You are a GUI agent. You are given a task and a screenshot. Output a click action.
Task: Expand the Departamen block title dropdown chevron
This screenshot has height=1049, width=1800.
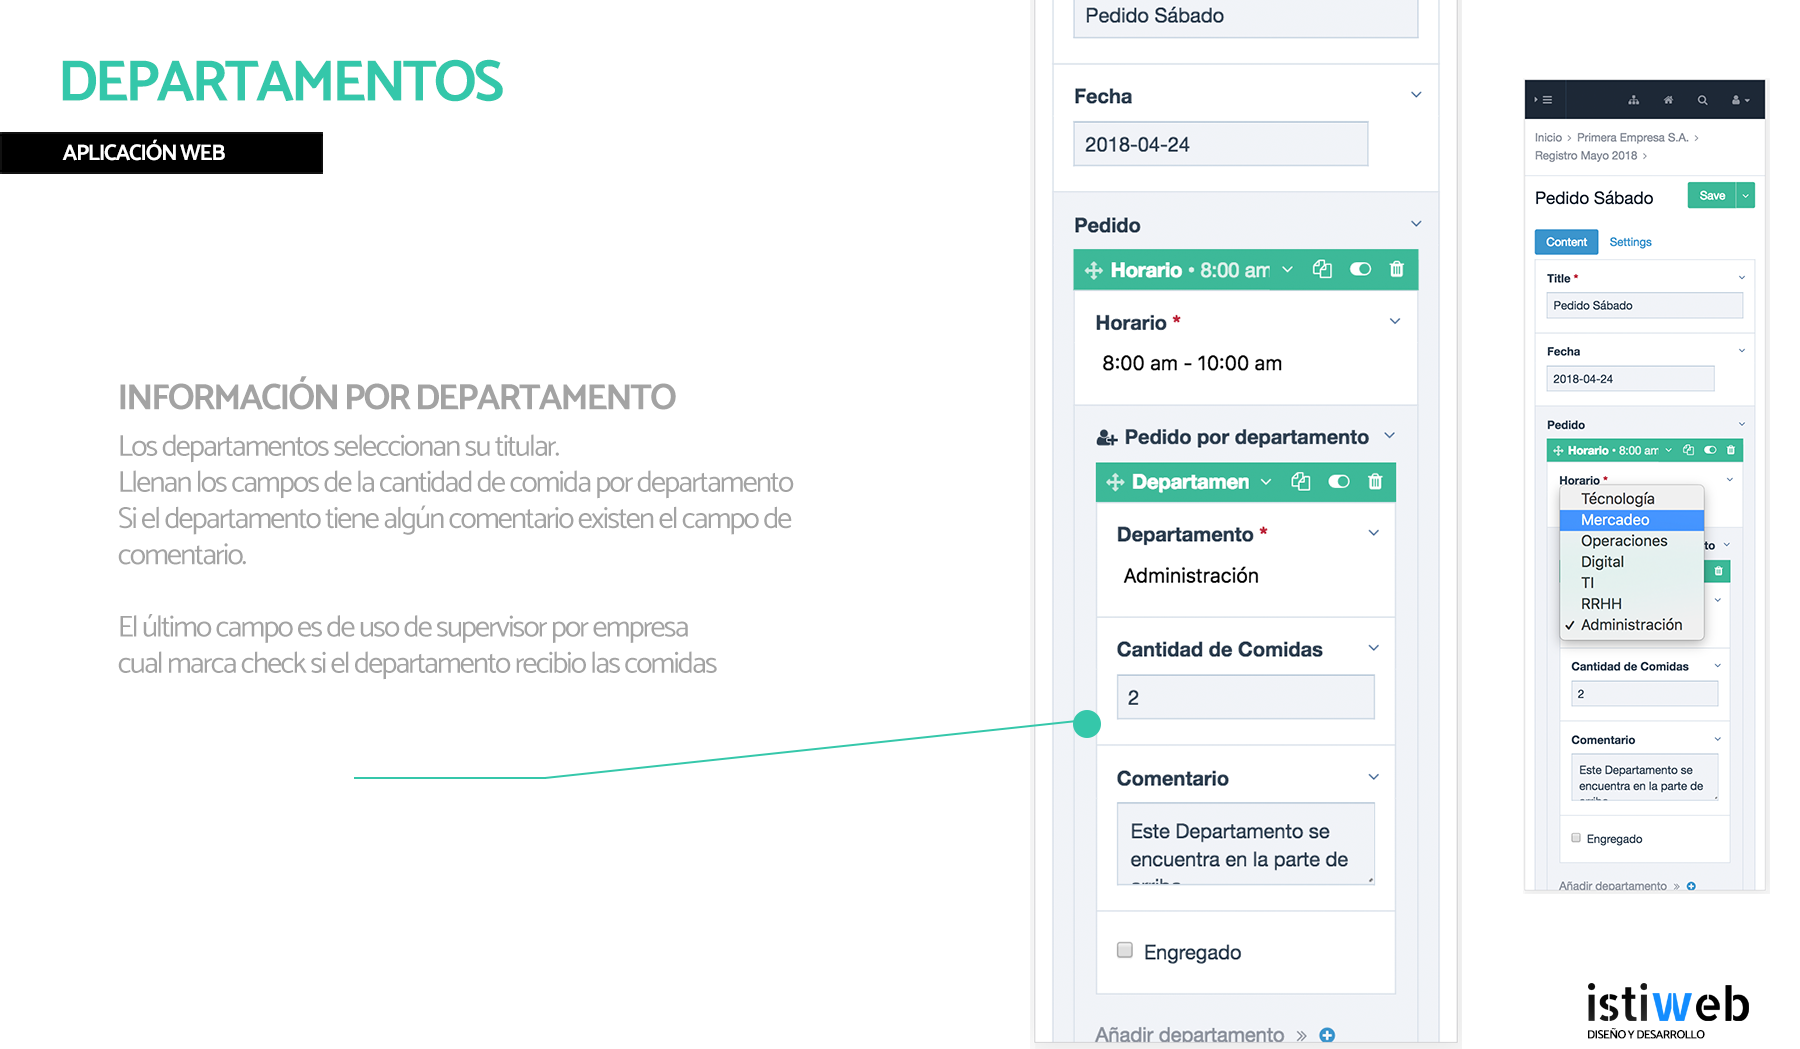pyautogui.click(x=1266, y=482)
